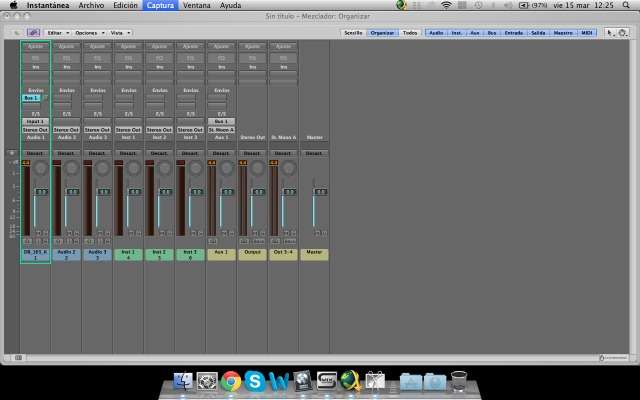
Task: Toggle the MIDI channel filter button
Action: (x=586, y=32)
